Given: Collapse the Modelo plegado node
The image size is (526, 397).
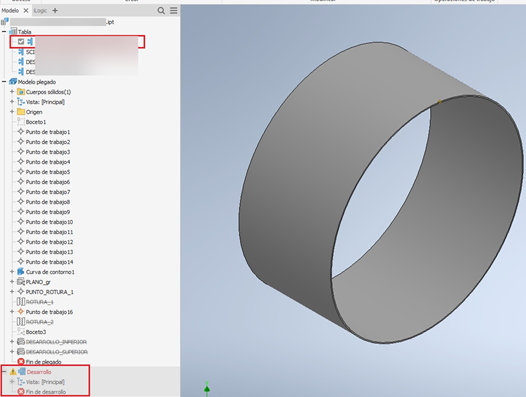Looking at the screenshot, I should (x=4, y=82).
